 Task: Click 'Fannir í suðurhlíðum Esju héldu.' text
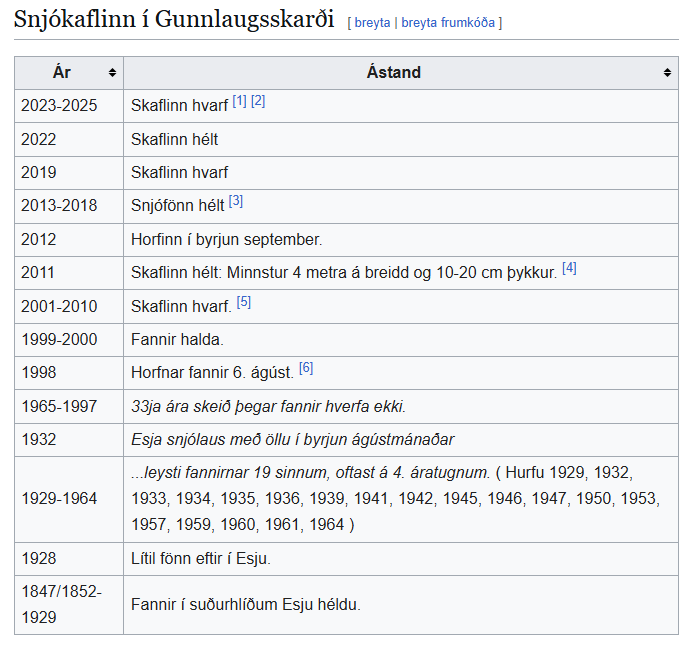[x=246, y=605]
